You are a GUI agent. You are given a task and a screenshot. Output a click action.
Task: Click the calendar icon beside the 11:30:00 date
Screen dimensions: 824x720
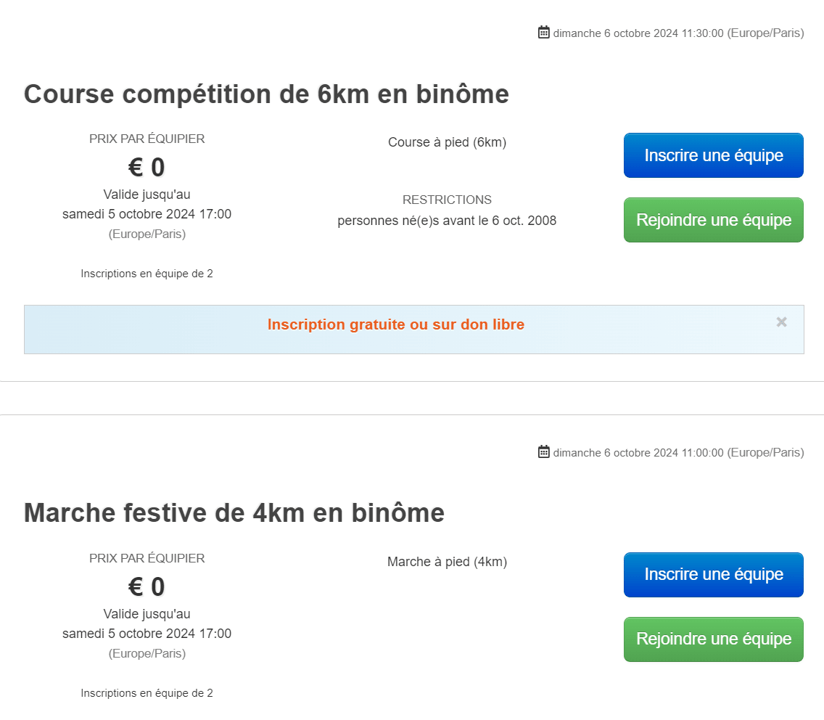click(544, 33)
